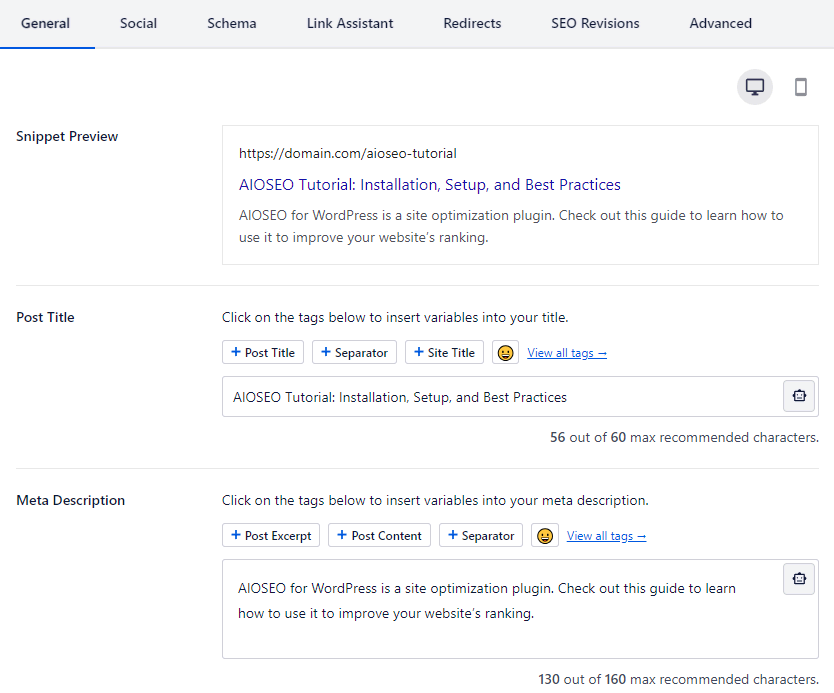Go to the Redirects tab
The width and height of the screenshot is (834, 693).
coord(472,23)
